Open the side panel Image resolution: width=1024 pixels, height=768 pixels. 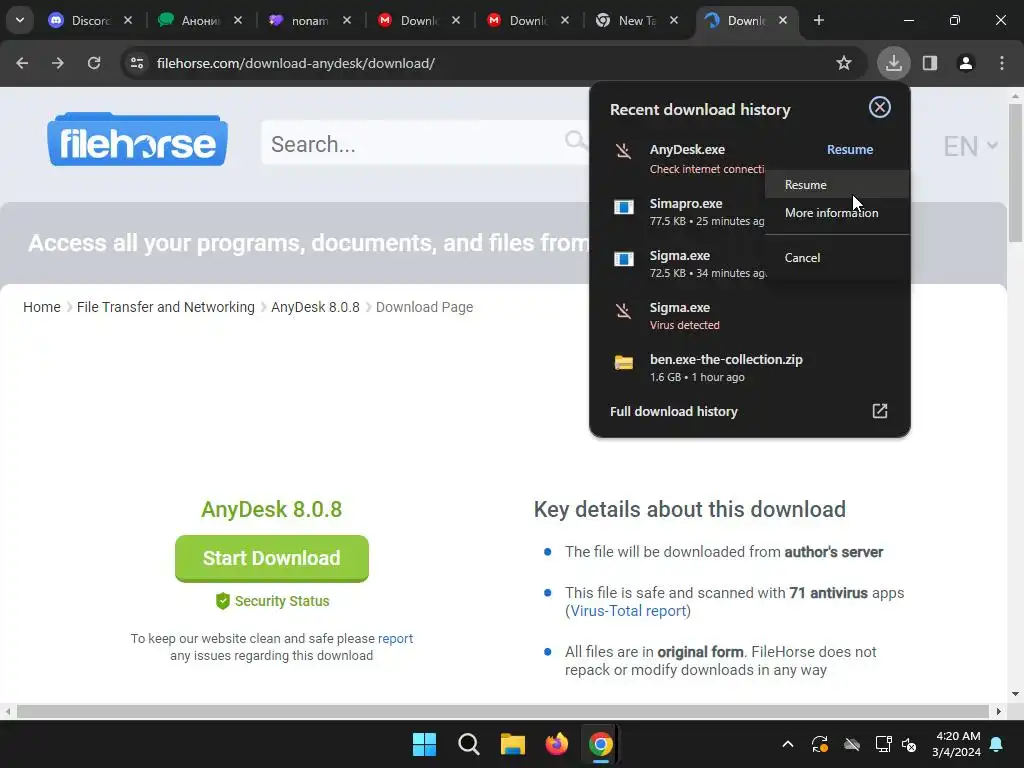(x=930, y=63)
